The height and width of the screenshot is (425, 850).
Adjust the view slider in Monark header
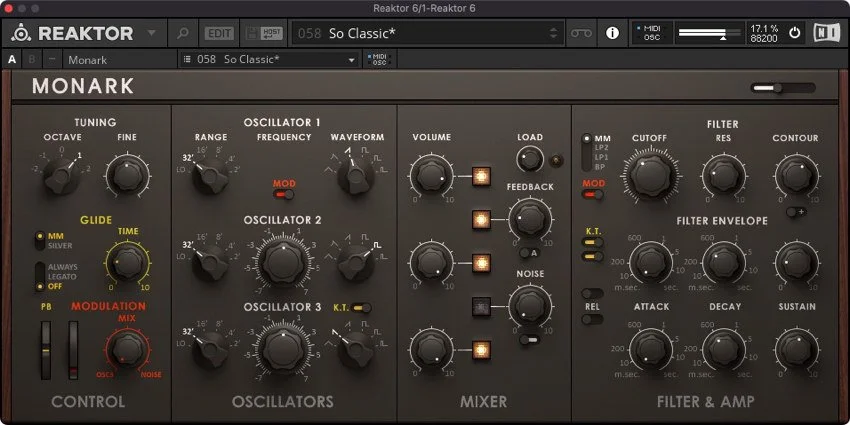coord(783,88)
